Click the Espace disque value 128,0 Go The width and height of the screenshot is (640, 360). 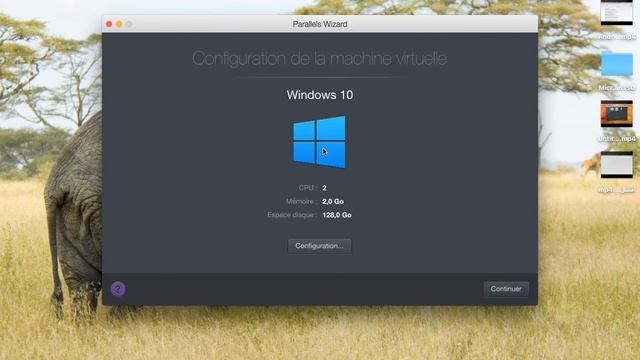[x=337, y=215]
